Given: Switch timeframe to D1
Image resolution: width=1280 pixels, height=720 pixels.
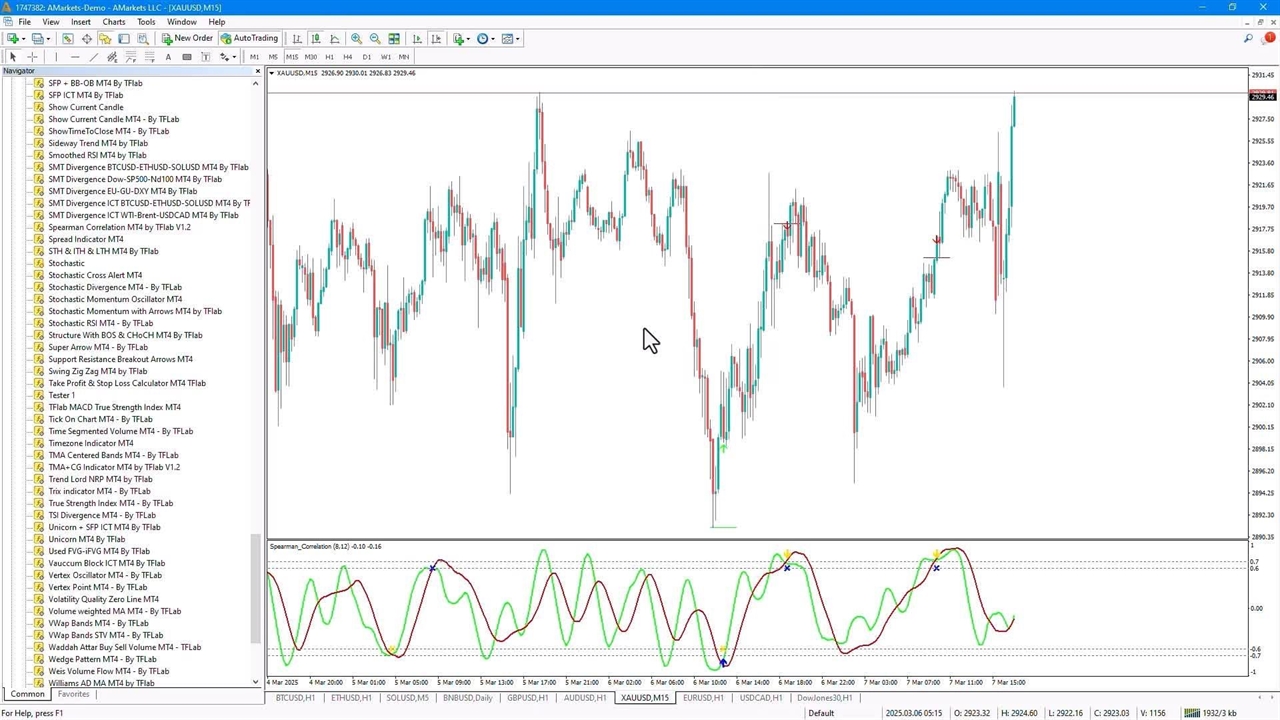Looking at the screenshot, I should 367,57.
